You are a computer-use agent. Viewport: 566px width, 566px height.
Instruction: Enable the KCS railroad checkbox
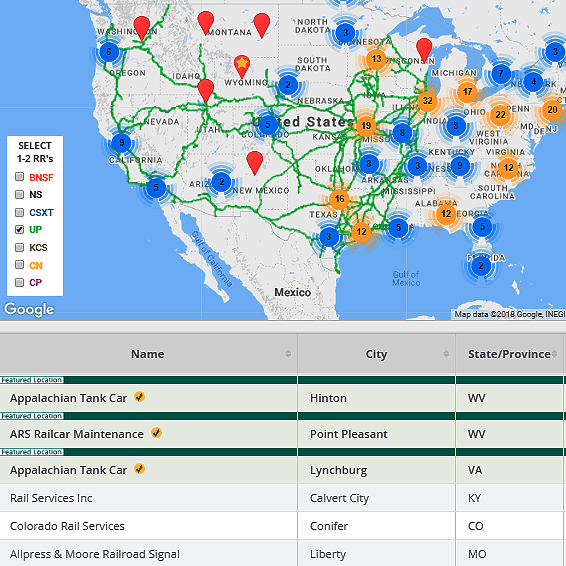[19, 247]
